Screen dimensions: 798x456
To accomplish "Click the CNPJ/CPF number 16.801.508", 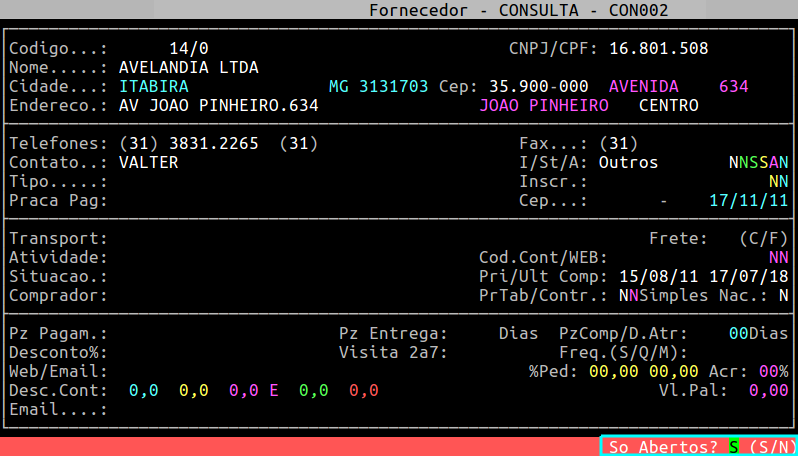I will pyautogui.click(x=659, y=48).
